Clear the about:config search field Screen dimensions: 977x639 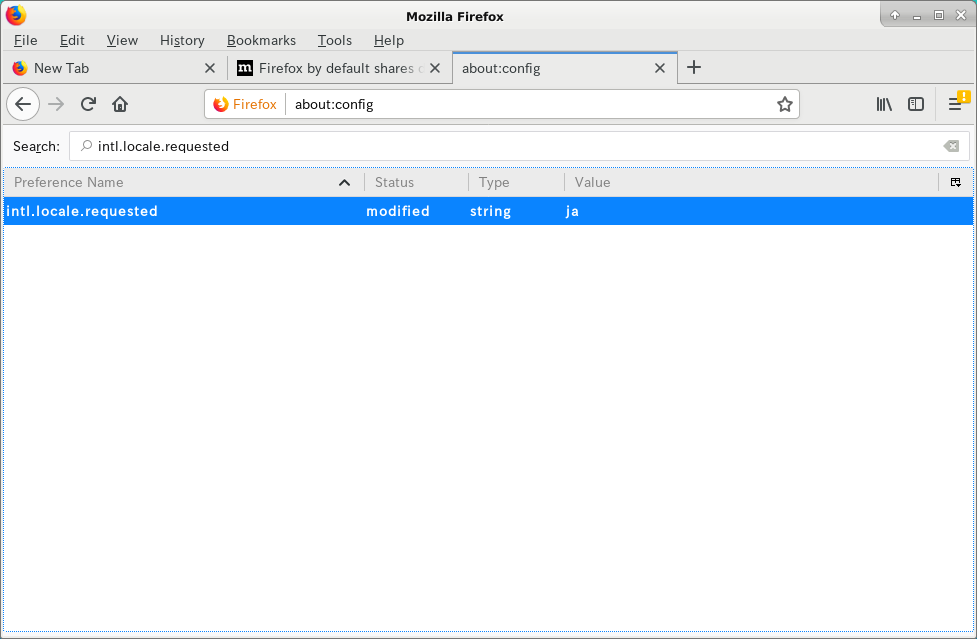(x=951, y=146)
